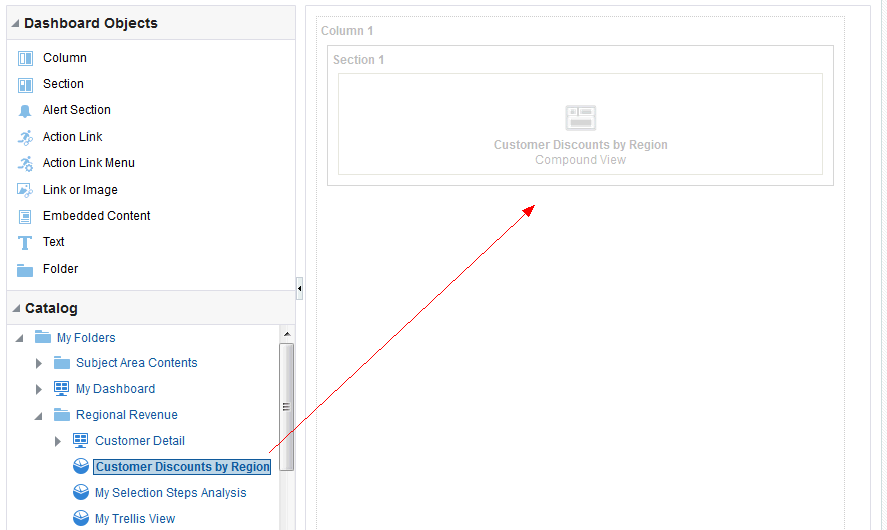Viewport: 887px width, 530px height.
Task: Click the My Dashboard dashboard icon
Action: [x=62, y=389]
